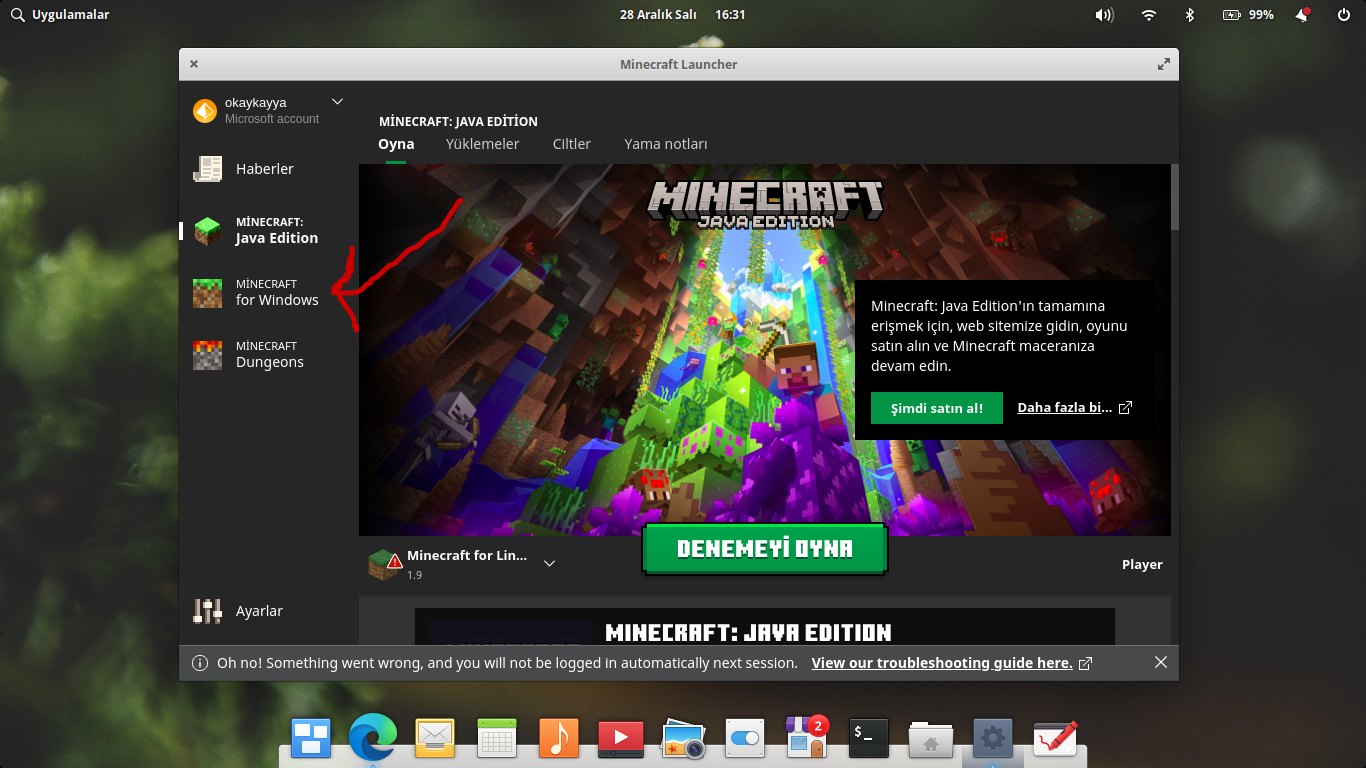Viewport: 1366px width, 768px height.
Task: Maximize the Minecraft Launcher window
Action: click(x=1164, y=64)
